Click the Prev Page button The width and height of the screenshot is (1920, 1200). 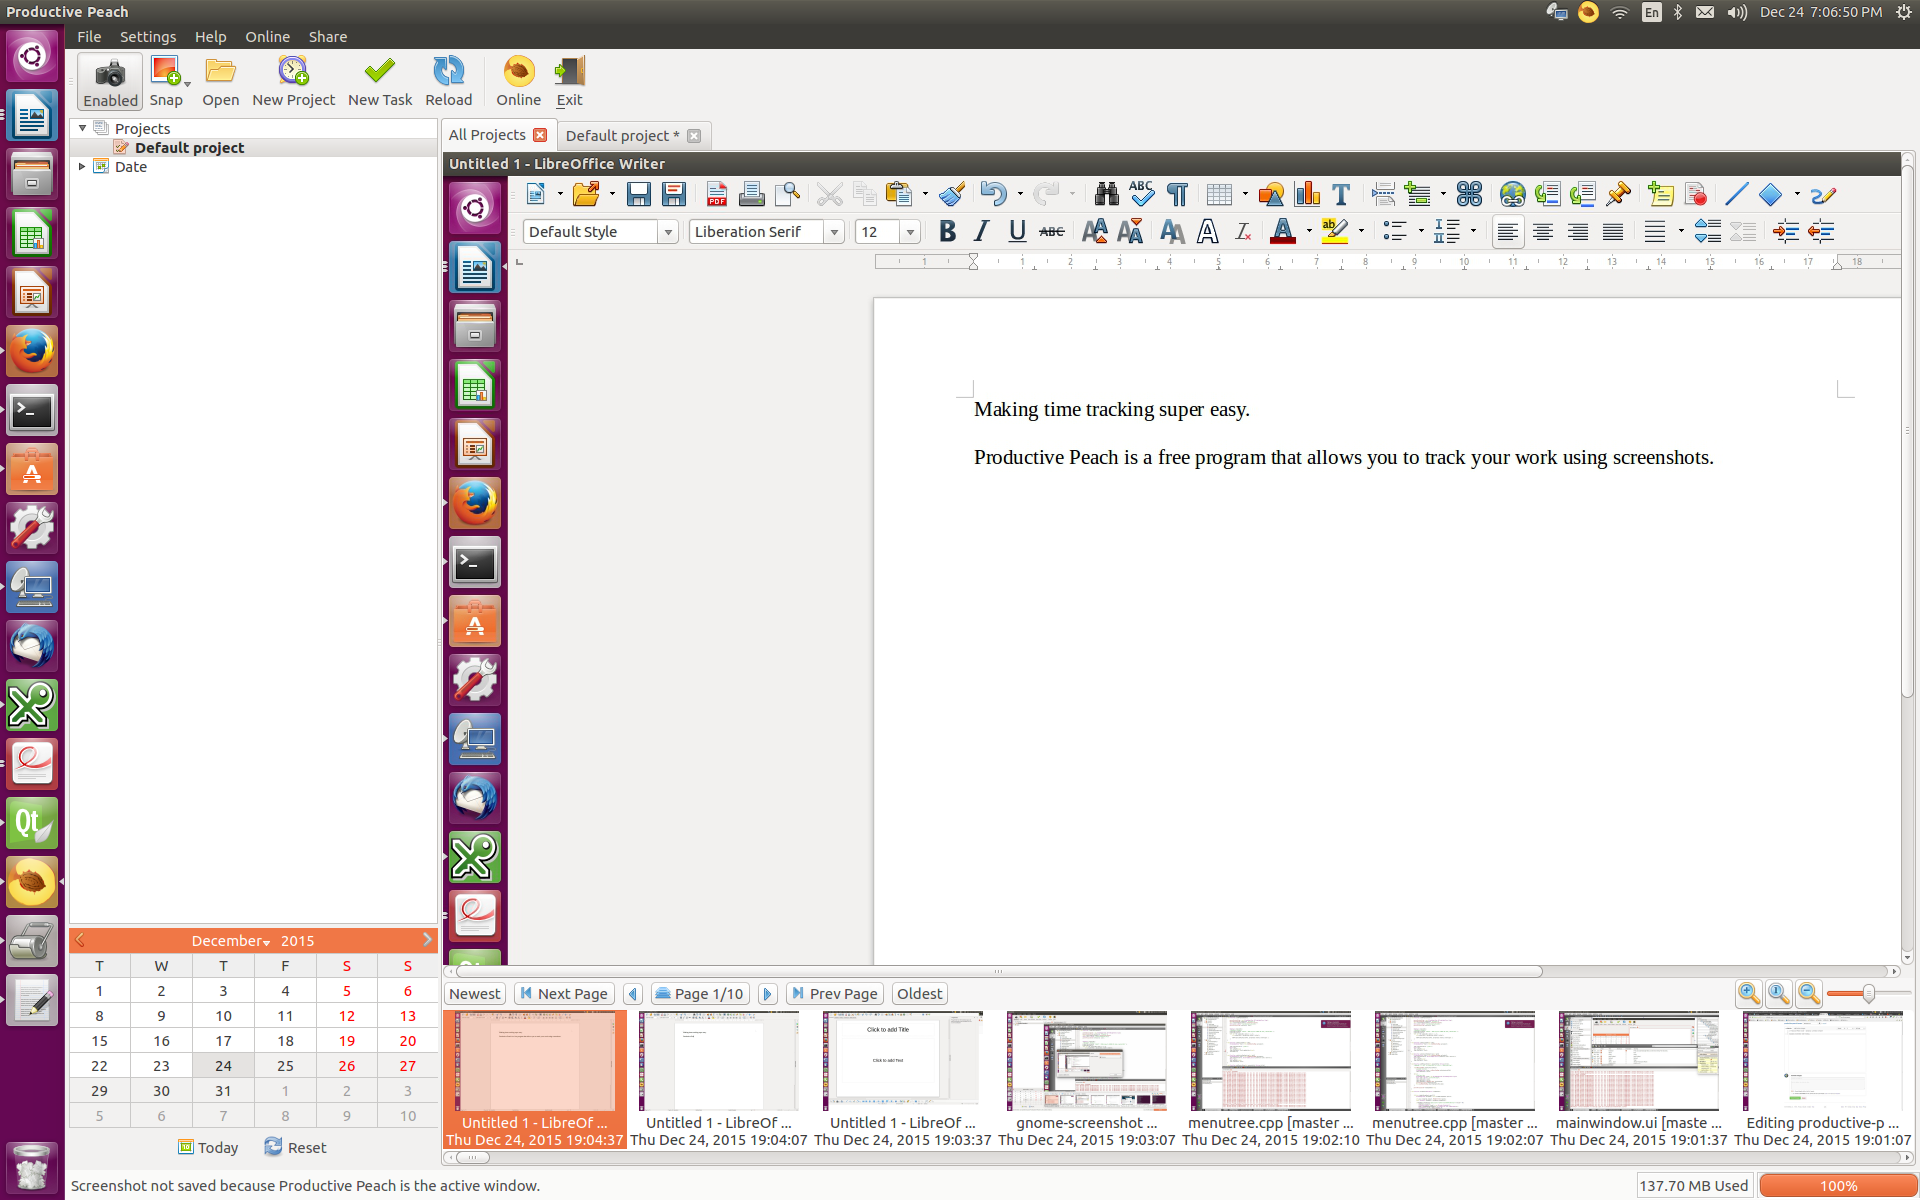(834, 994)
